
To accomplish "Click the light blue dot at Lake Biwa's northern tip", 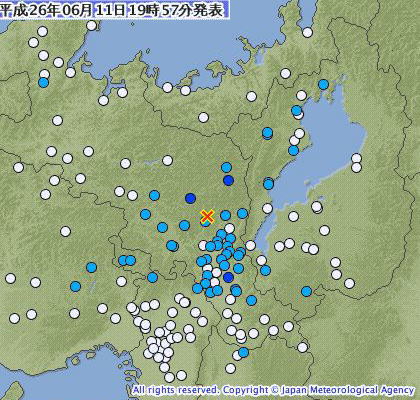I will (323, 84).
